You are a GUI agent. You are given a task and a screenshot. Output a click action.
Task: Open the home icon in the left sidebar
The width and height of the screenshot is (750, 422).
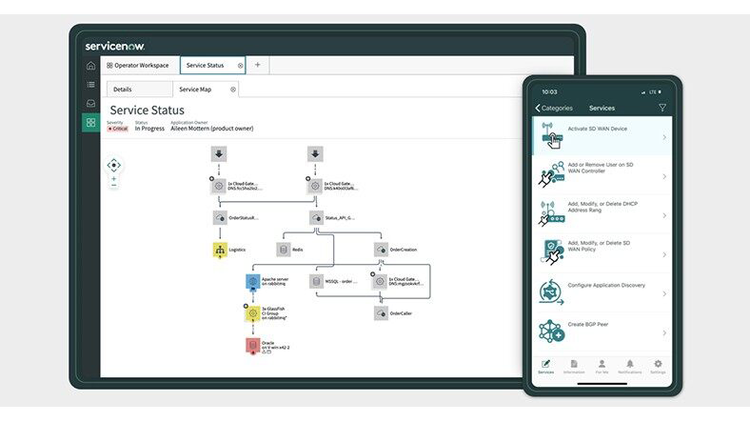[90, 66]
